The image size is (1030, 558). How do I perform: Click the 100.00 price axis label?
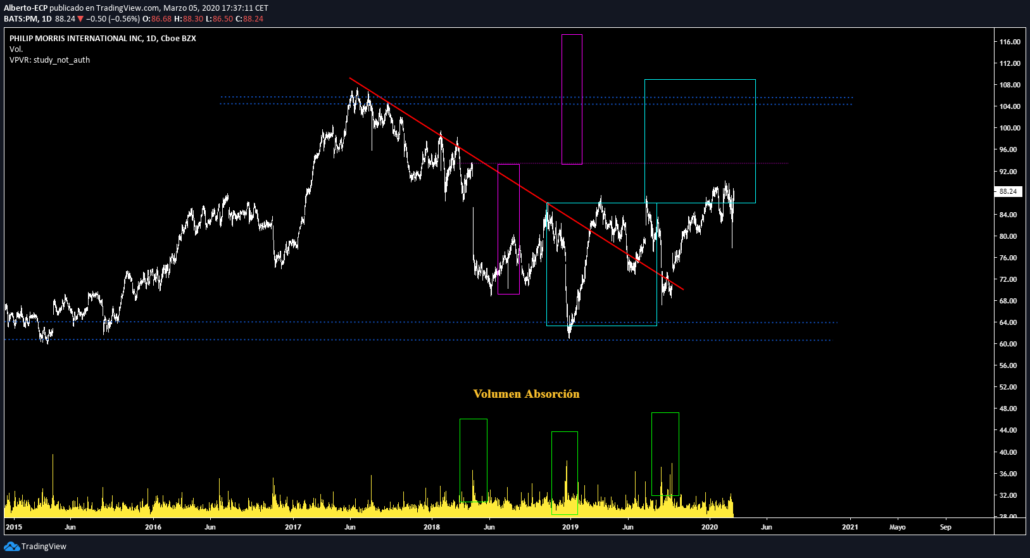(1010, 128)
